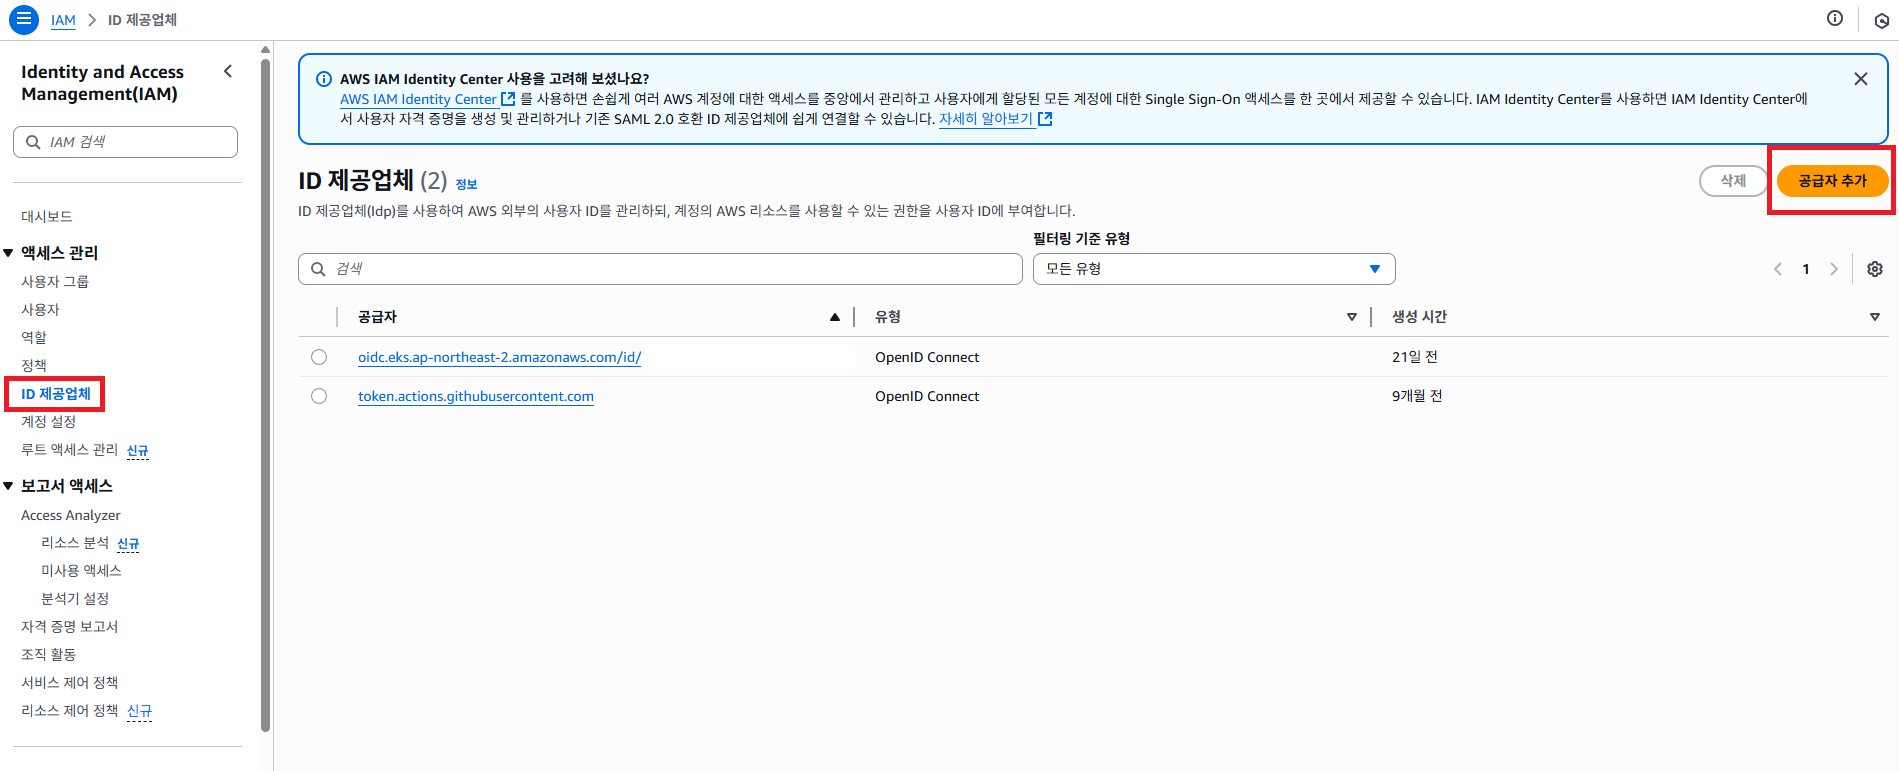Sort by the 생성 시간 column arrow
This screenshot has width=1899, height=771.
(x=1875, y=317)
